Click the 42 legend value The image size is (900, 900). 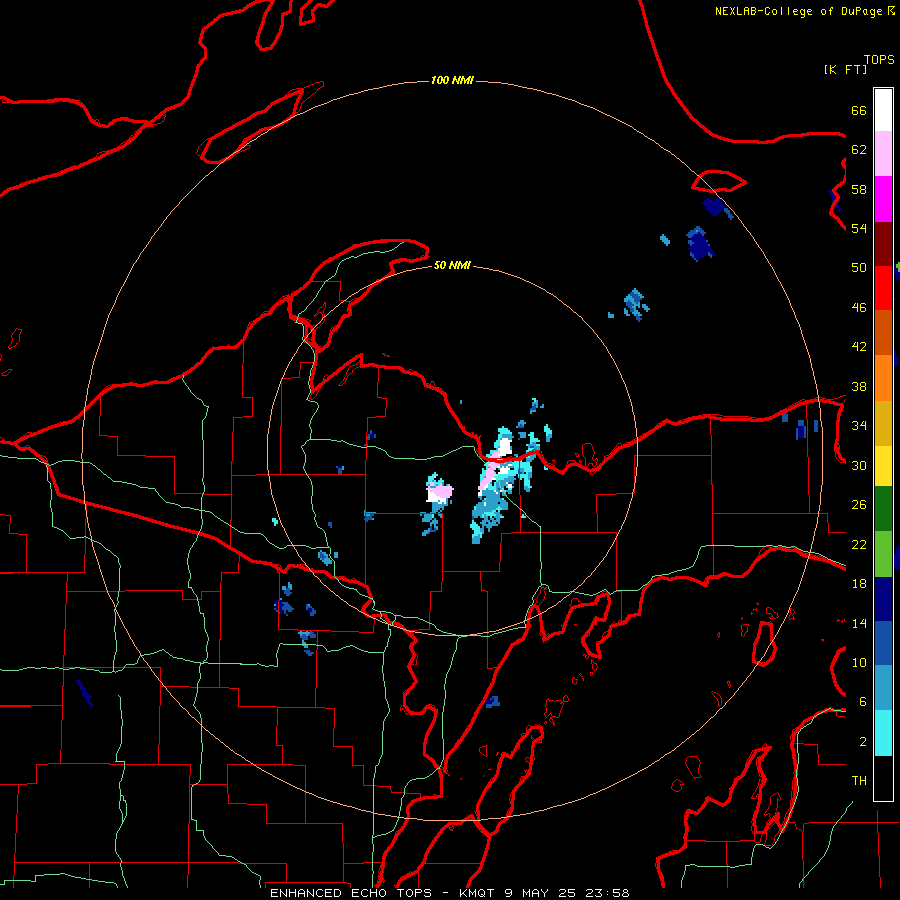(859, 347)
